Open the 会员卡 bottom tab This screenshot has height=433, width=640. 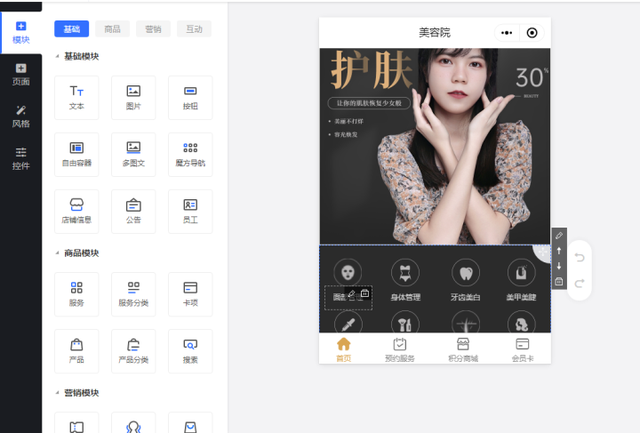(522, 350)
